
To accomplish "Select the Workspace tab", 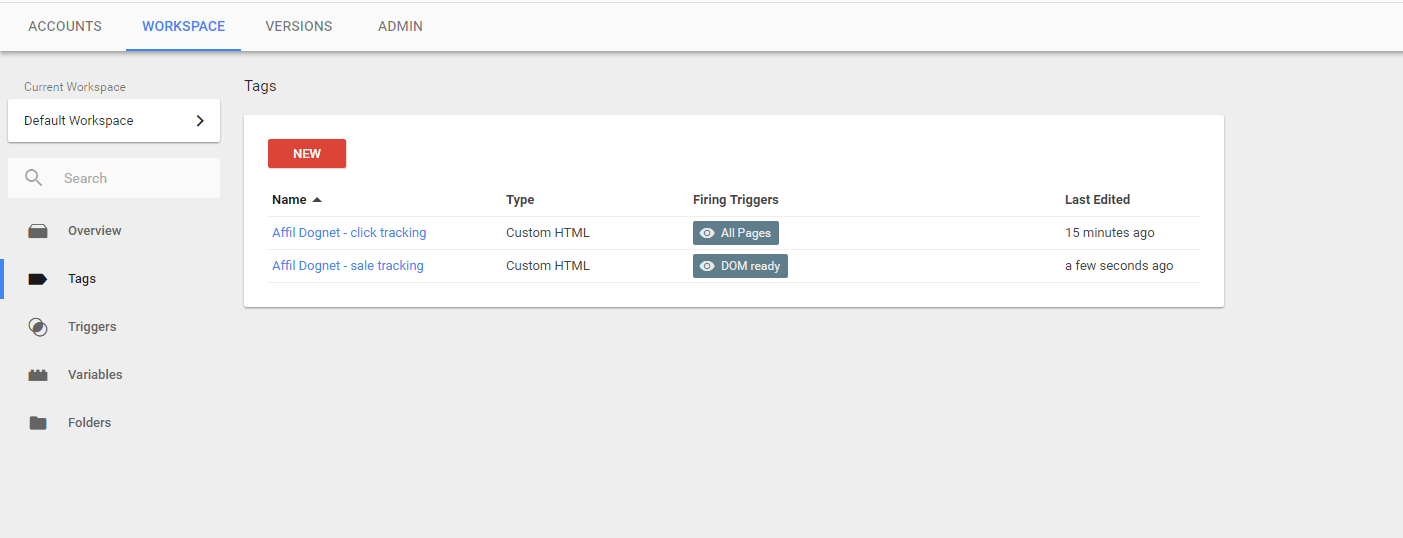I will point(183,26).
